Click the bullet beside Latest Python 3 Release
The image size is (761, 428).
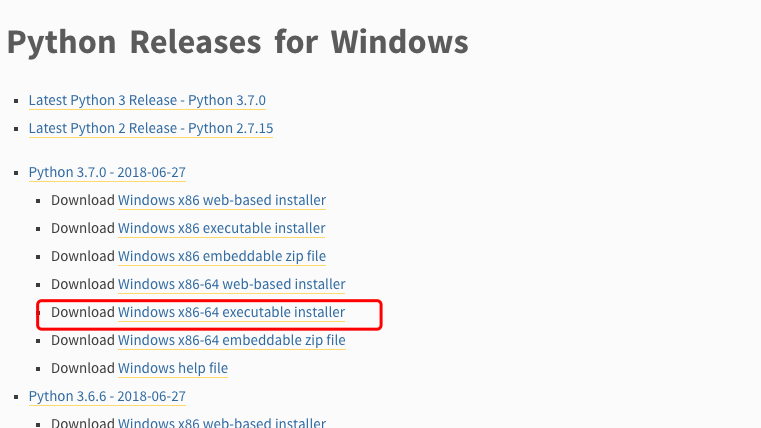click(x=17, y=101)
